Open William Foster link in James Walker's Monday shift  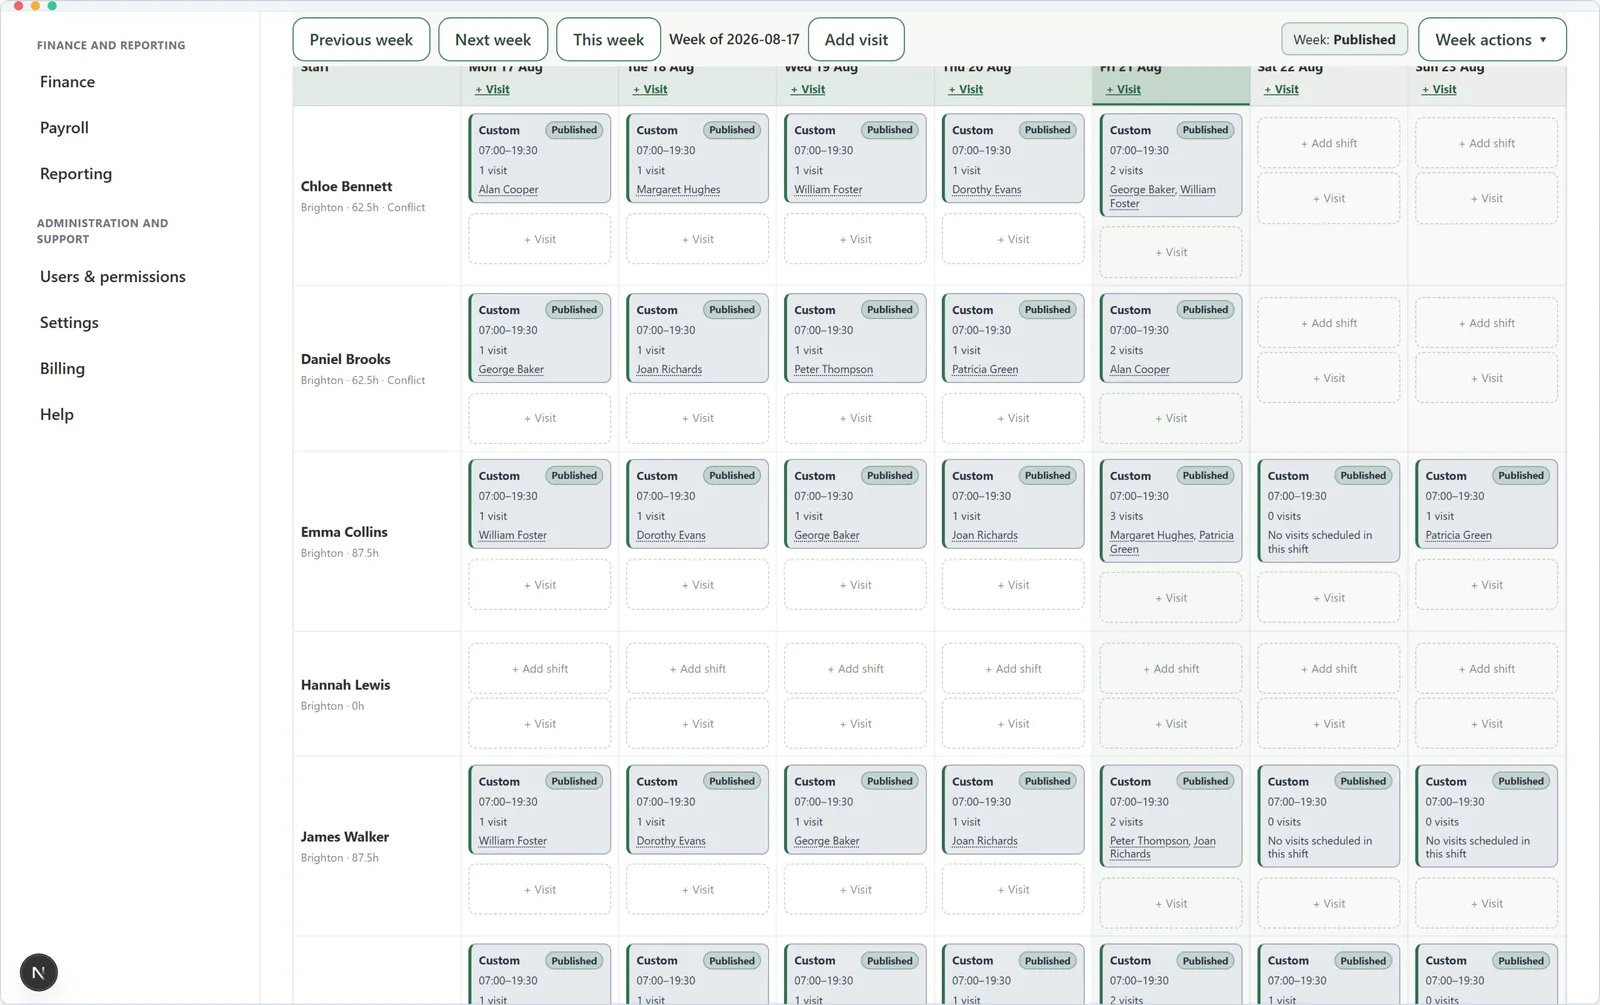pos(512,842)
